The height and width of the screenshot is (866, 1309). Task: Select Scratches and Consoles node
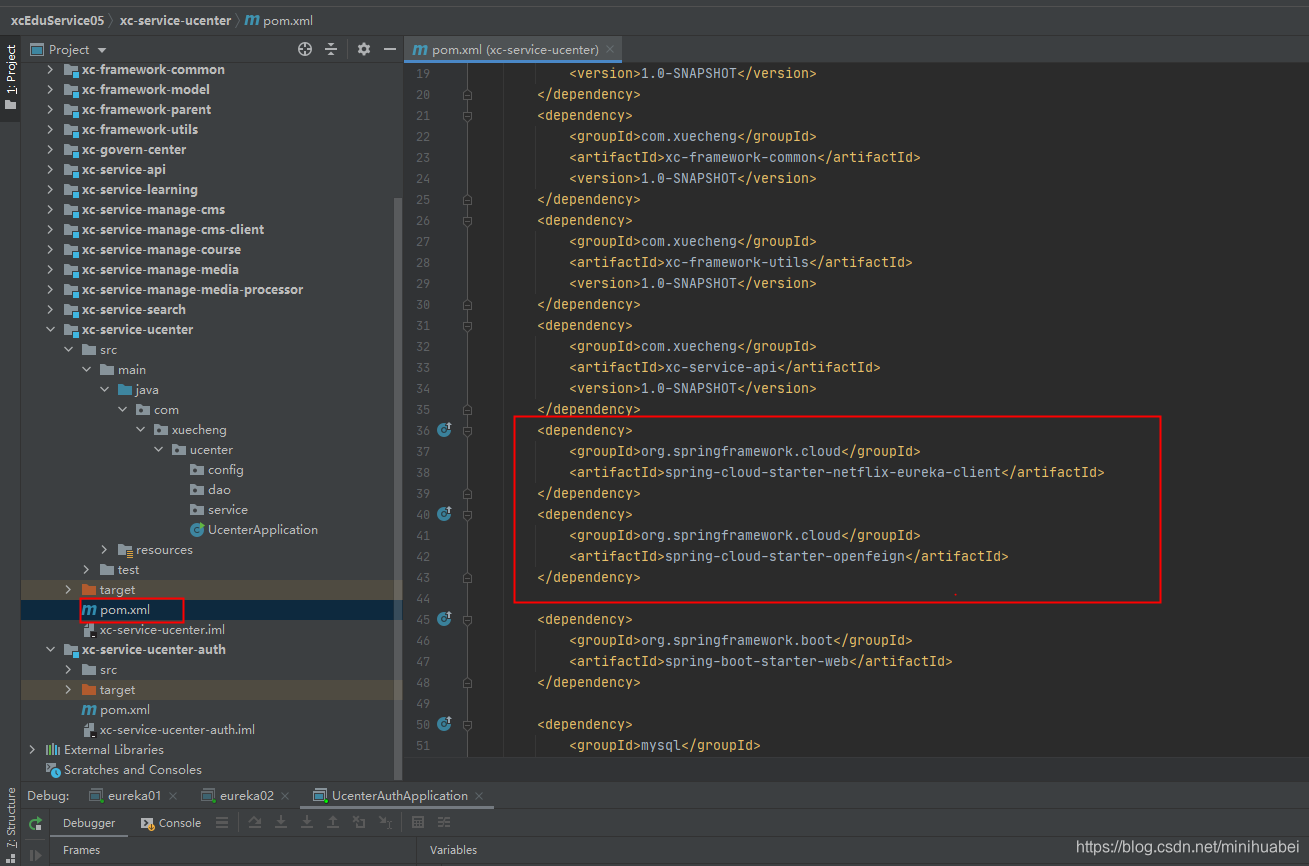pyautogui.click(x=123, y=769)
